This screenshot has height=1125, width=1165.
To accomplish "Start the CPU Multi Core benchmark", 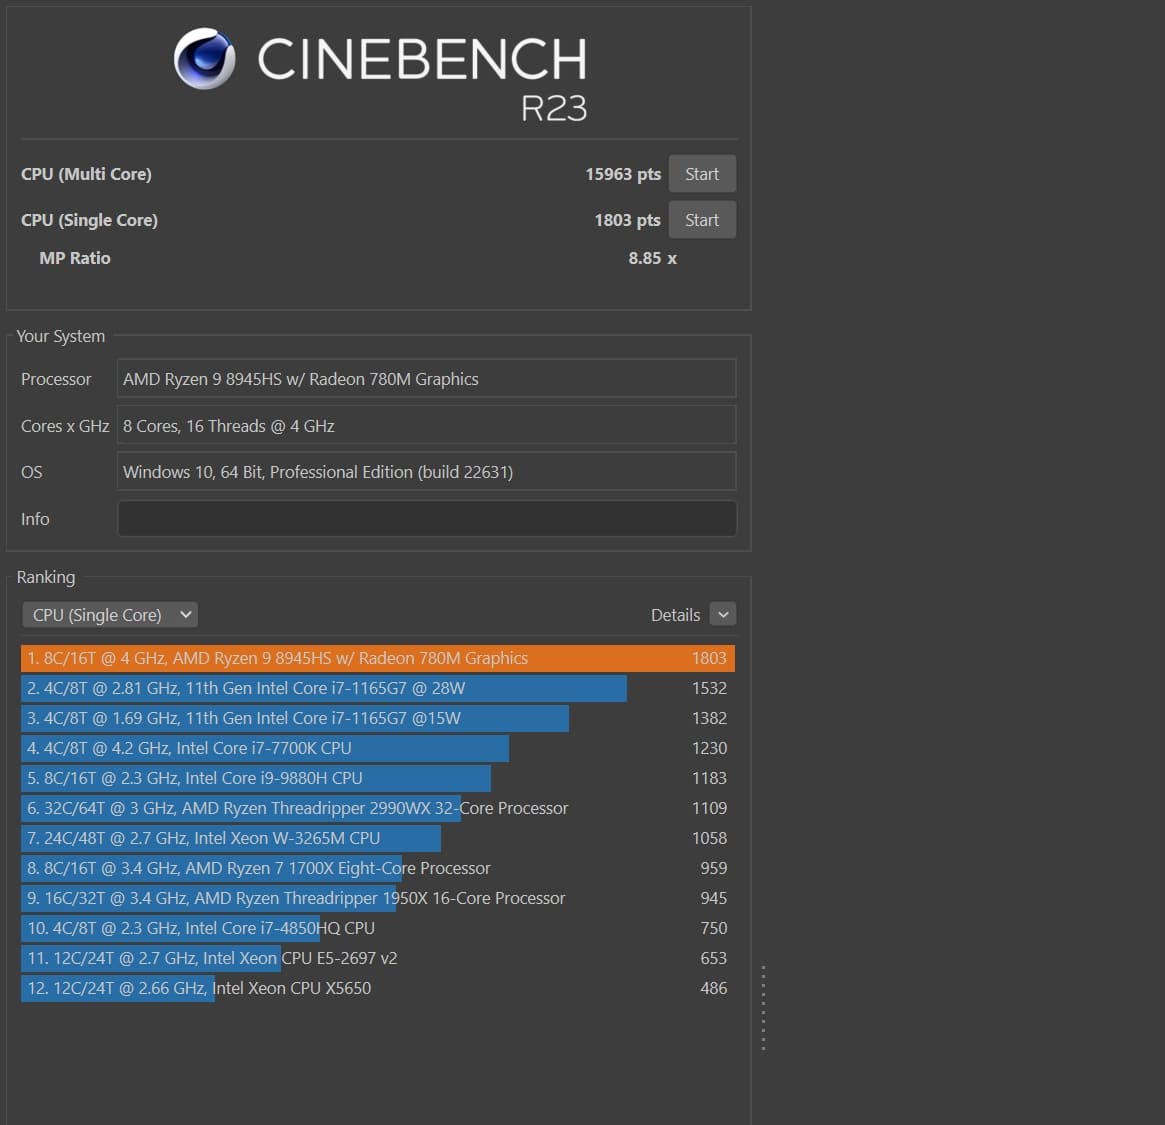I will (x=701, y=174).
